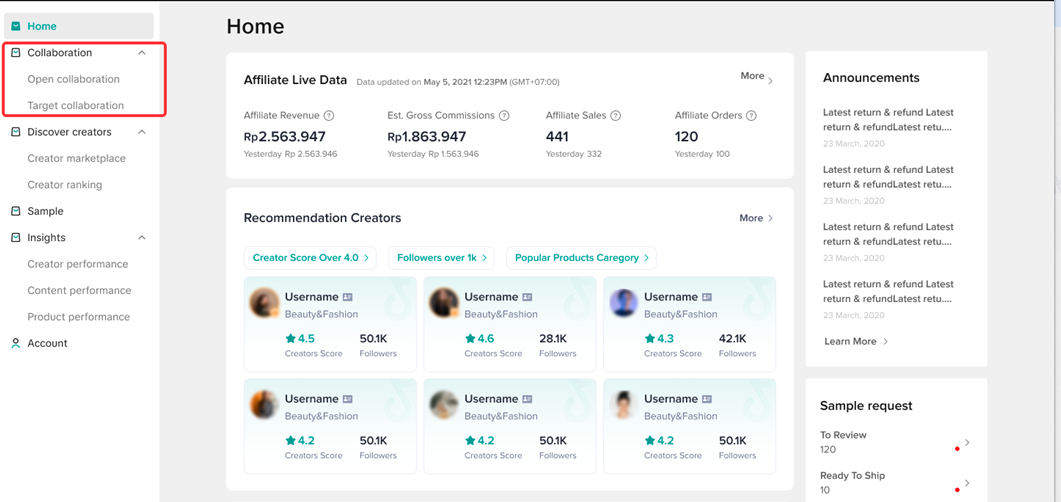Viewport: 1061px width, 502px height.
Task: Collapse the Discover creators section chevron
Action: point(142,132)
